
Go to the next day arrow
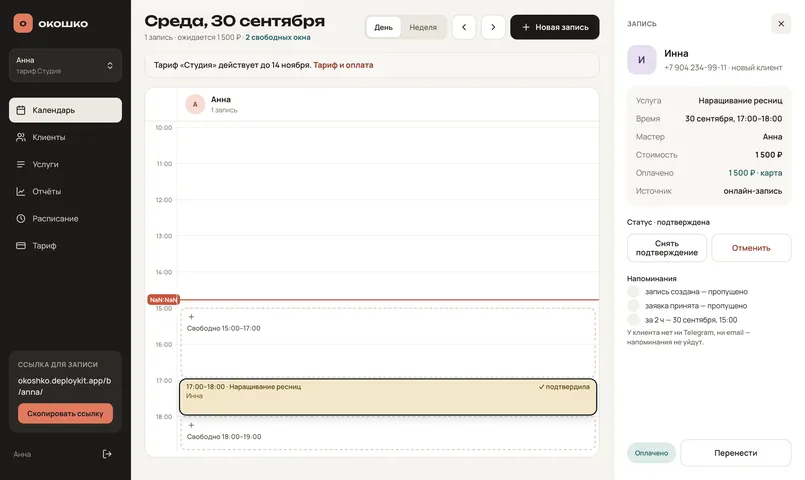pyautogui.click(x=493, y=27)
